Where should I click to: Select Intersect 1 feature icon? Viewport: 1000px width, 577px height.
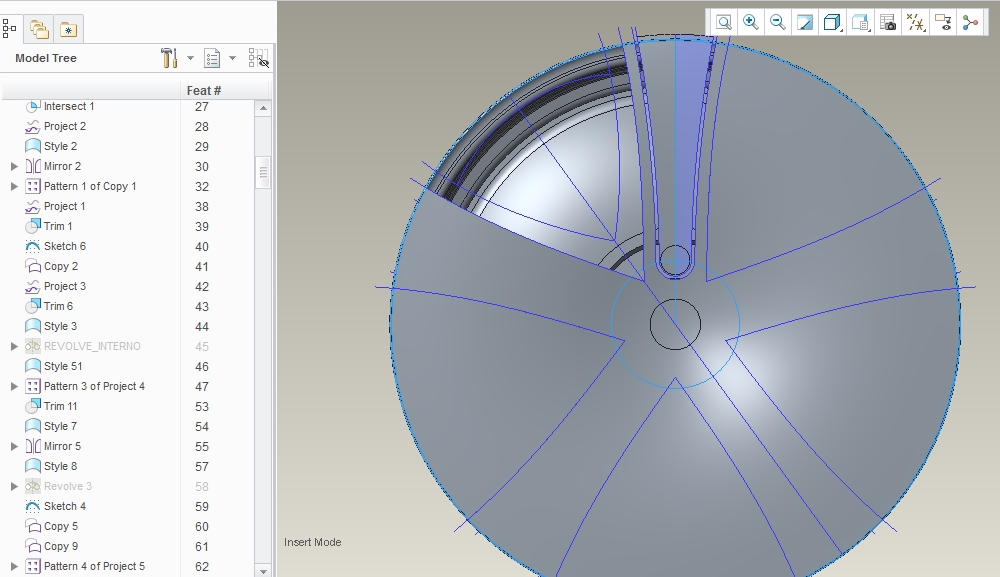pos(33,106)
